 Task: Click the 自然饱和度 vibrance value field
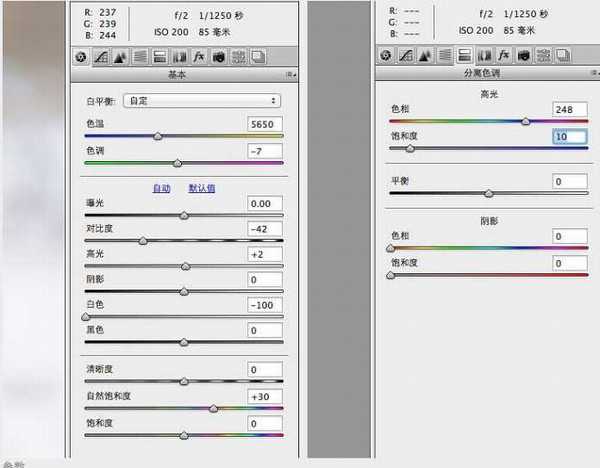click(x=265, y=397)
